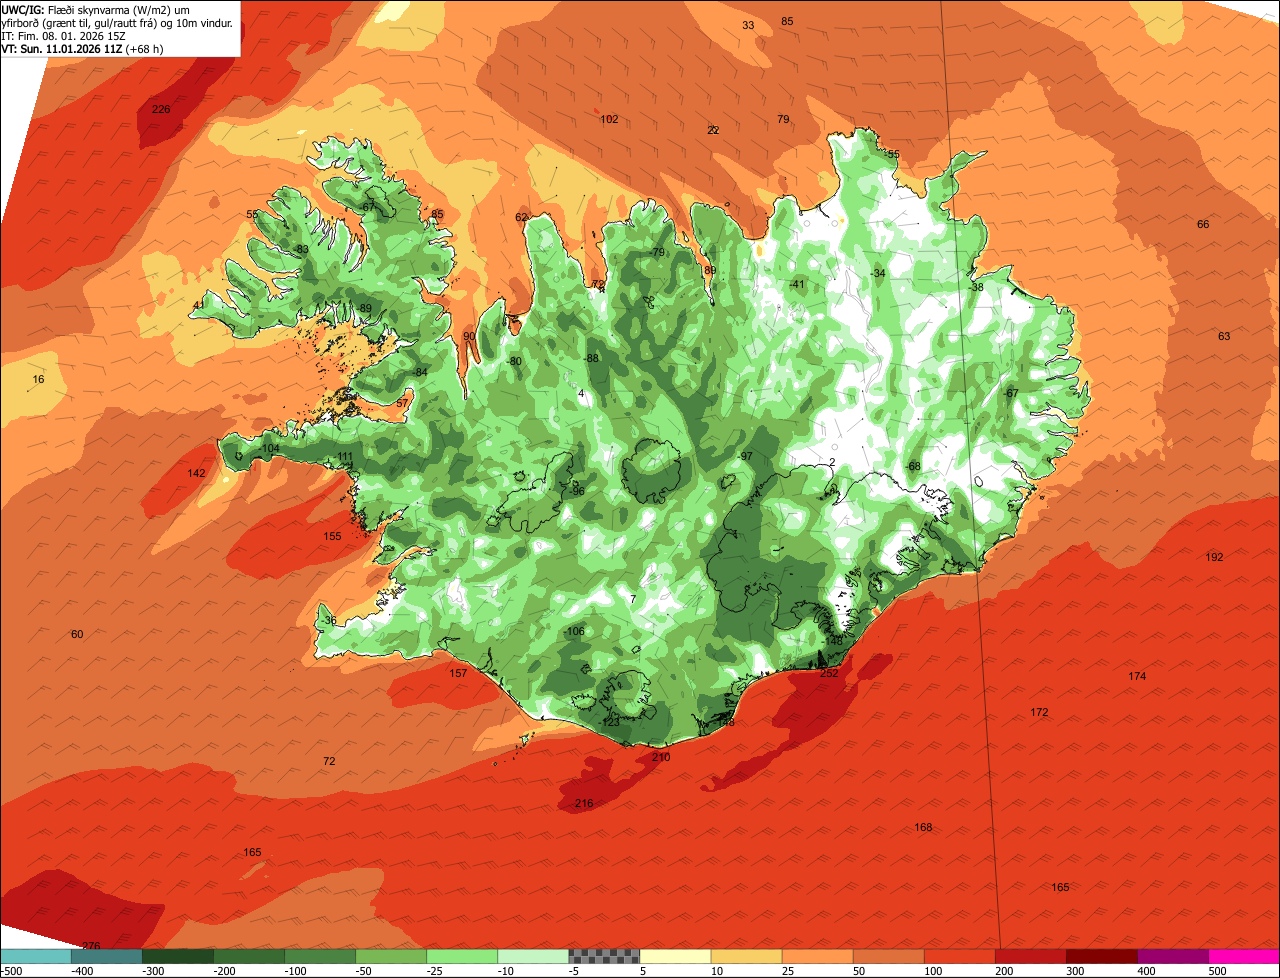Click the legend label 300
The image size is (1280, 978).
pyautogui.click(x=1075, y=971)
